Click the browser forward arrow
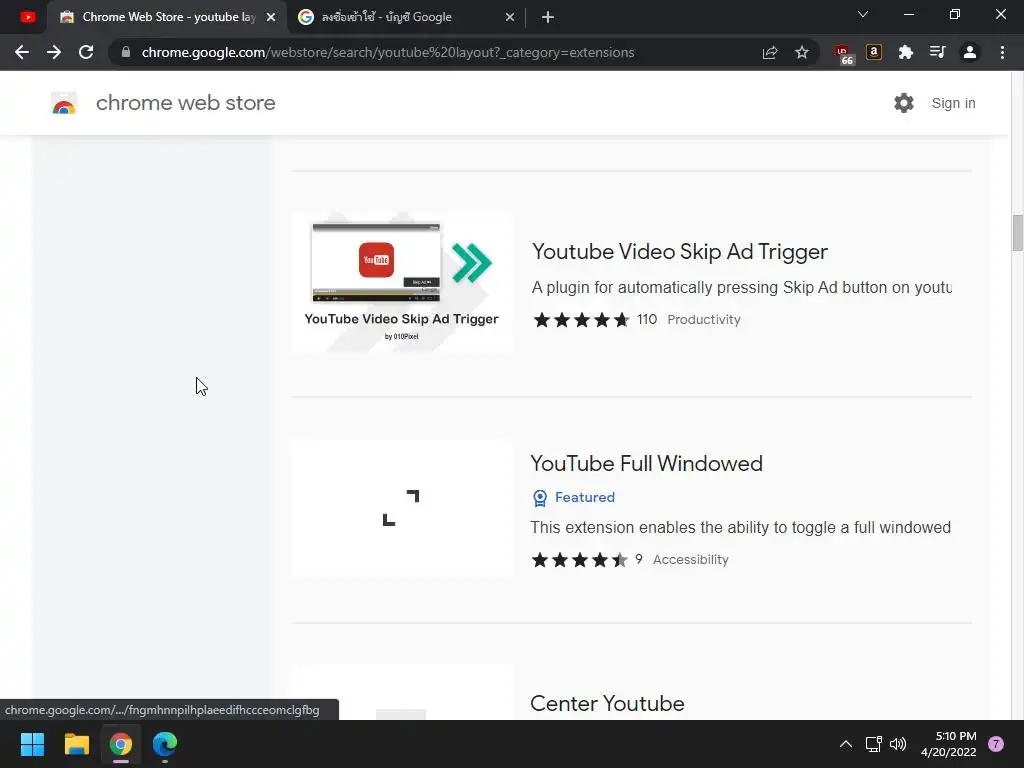 [54, 52]
